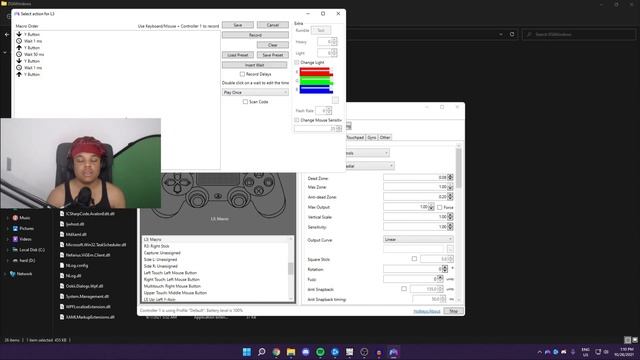Open DS4Windows controller icon on taskbar
The width and height of the screenshot is (640, 360).
(x=393, y=352)
